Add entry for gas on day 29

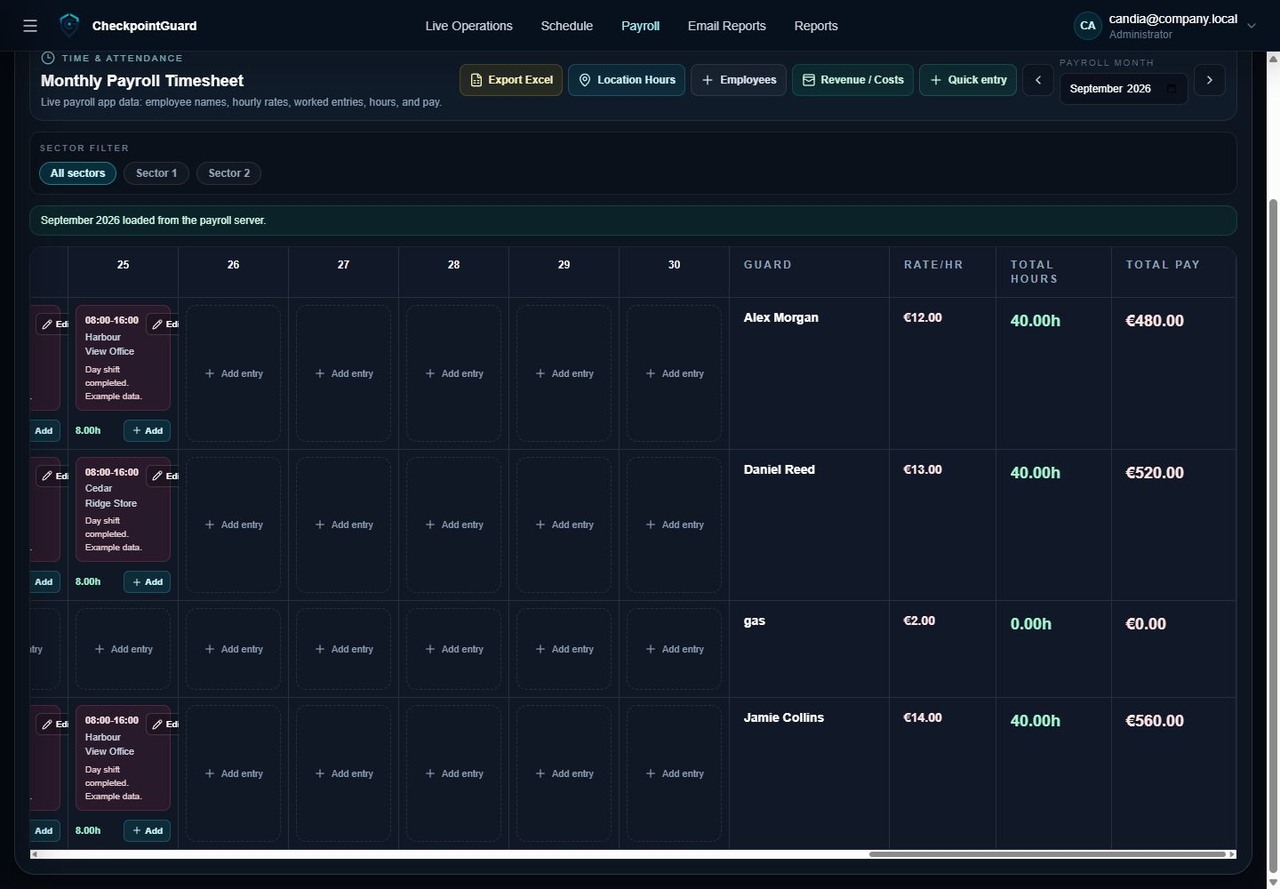(564, 649)
